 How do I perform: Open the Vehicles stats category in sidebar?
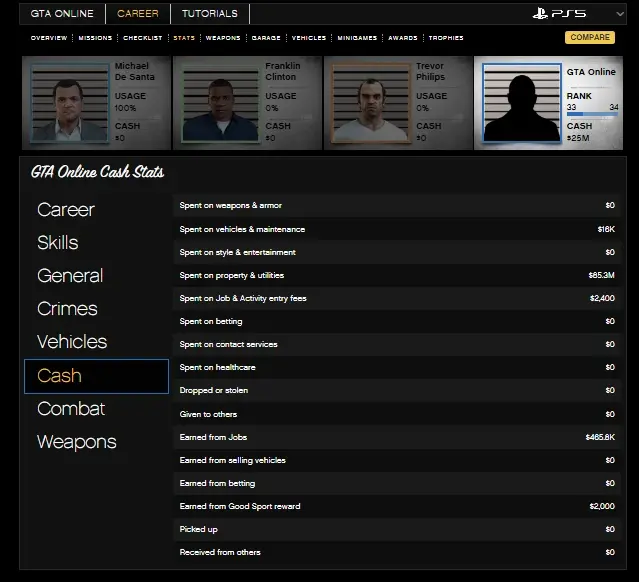[x=72, y=342]
